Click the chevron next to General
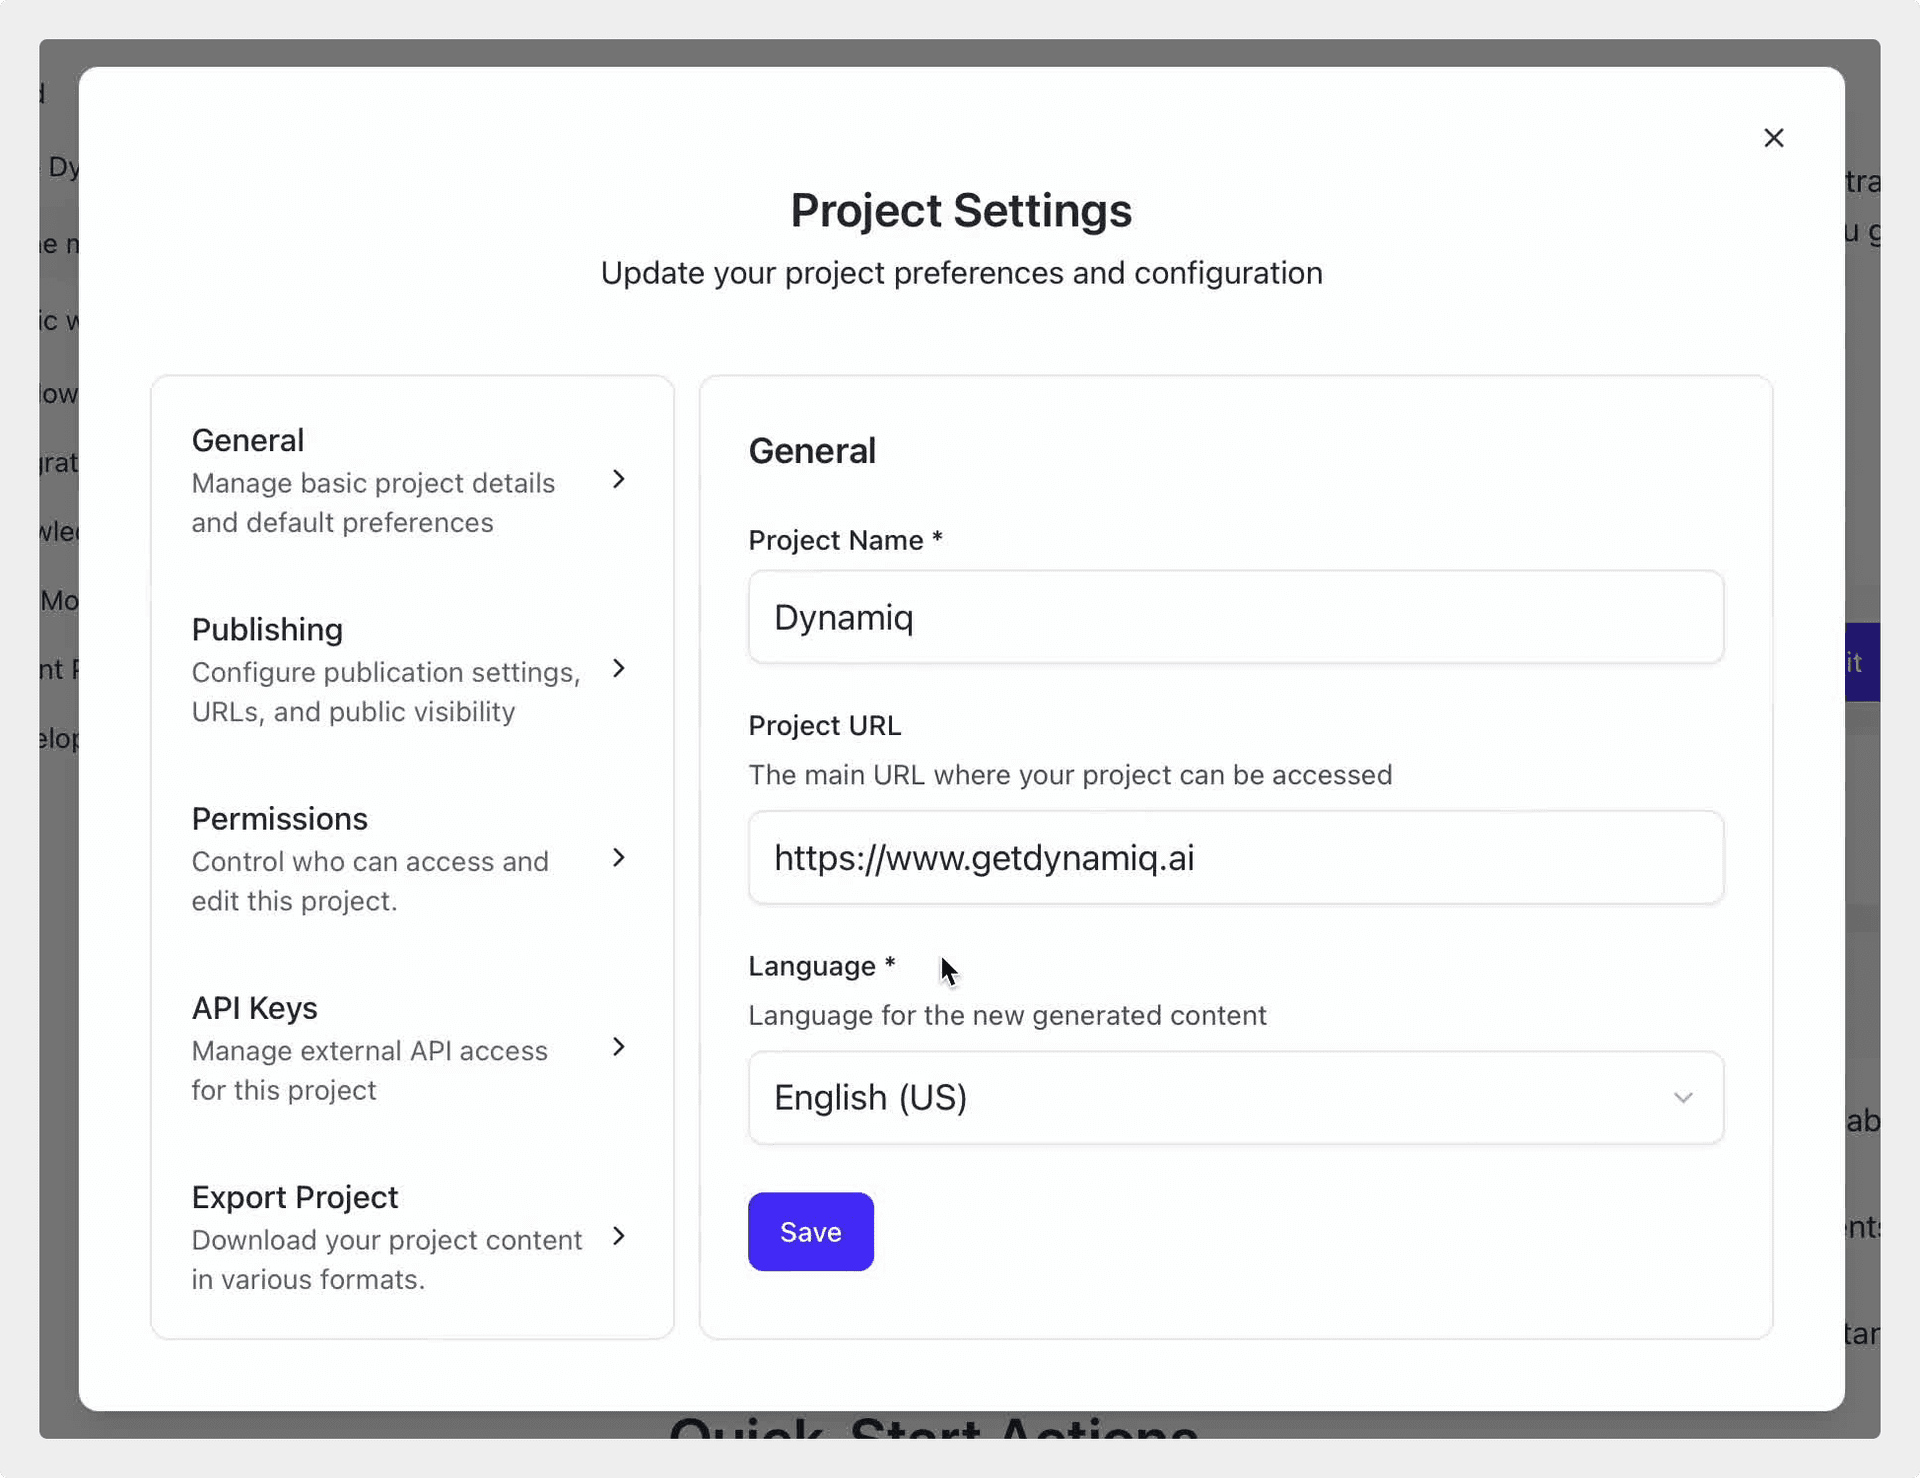 [x=619, y=480]
